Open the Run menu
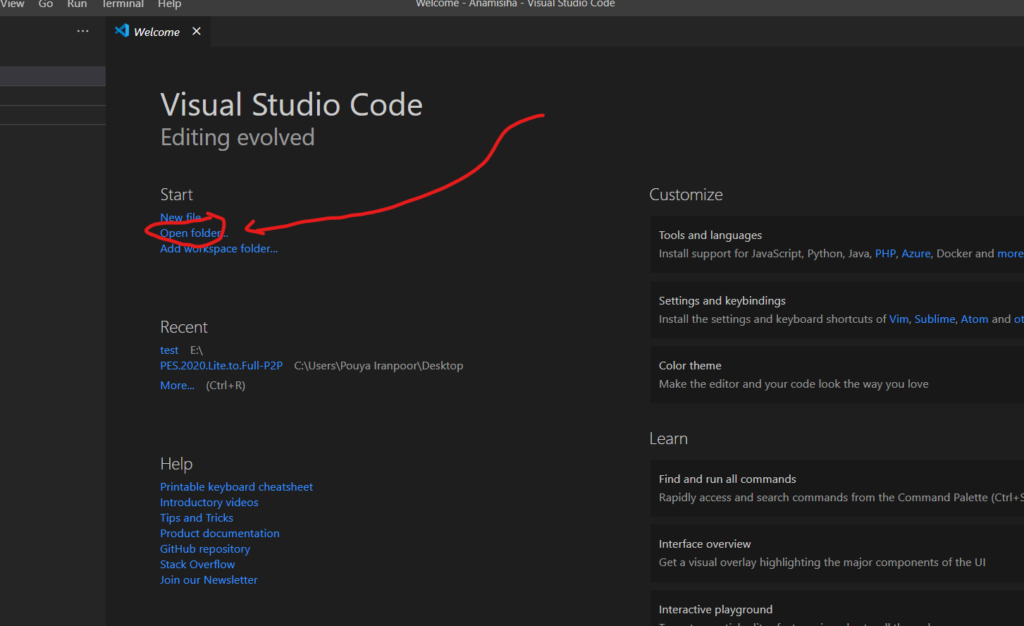This screenshot has height=626, width=1024. click(77, 4)
